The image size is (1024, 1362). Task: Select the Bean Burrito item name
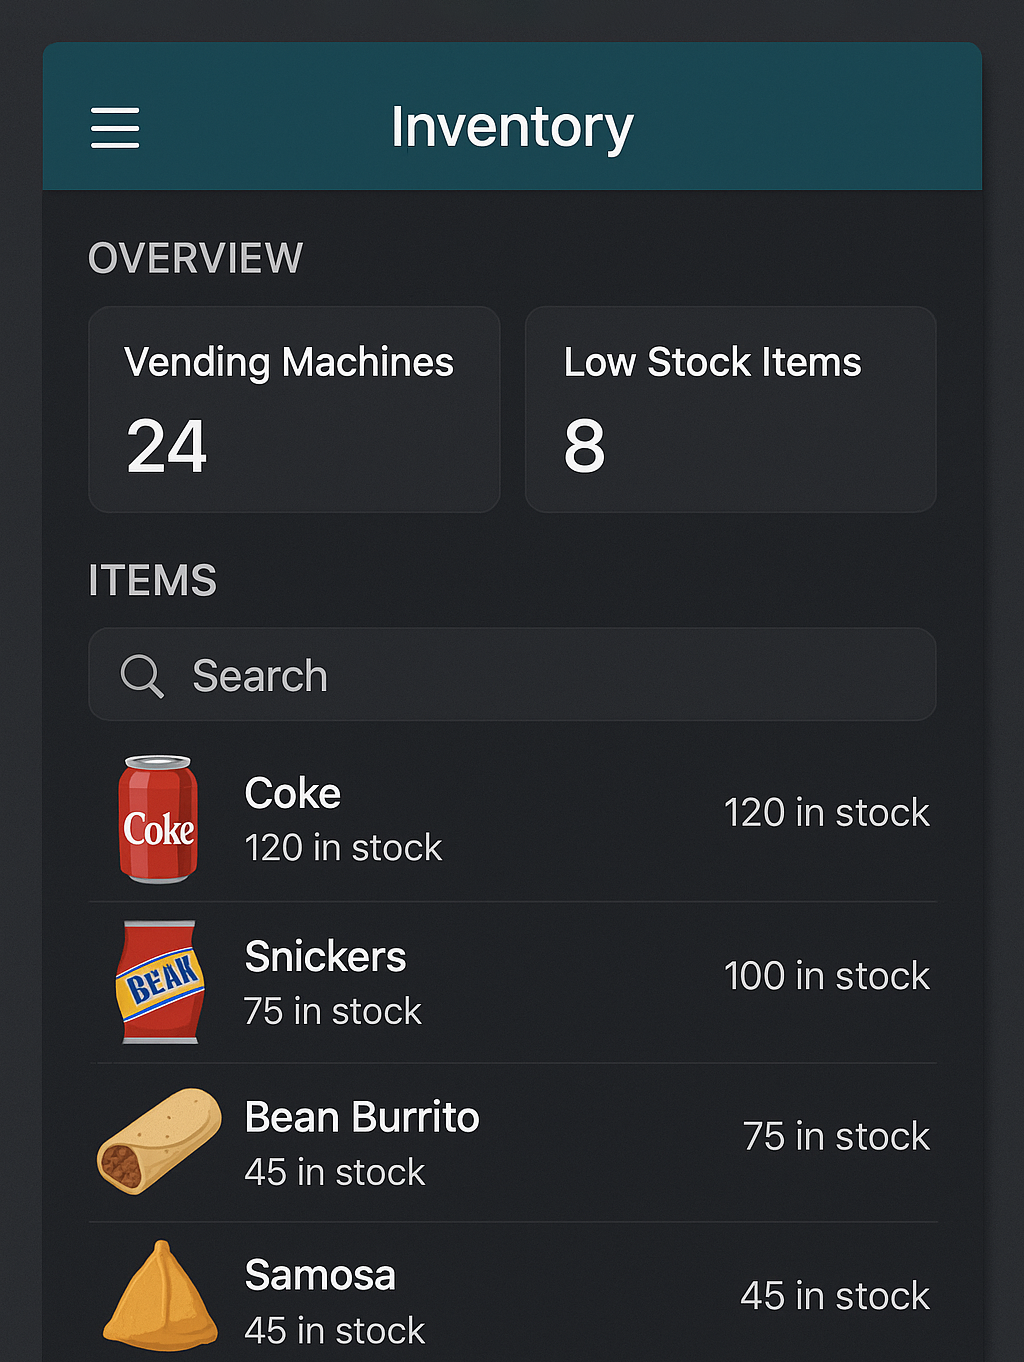tap(362, 1117)
